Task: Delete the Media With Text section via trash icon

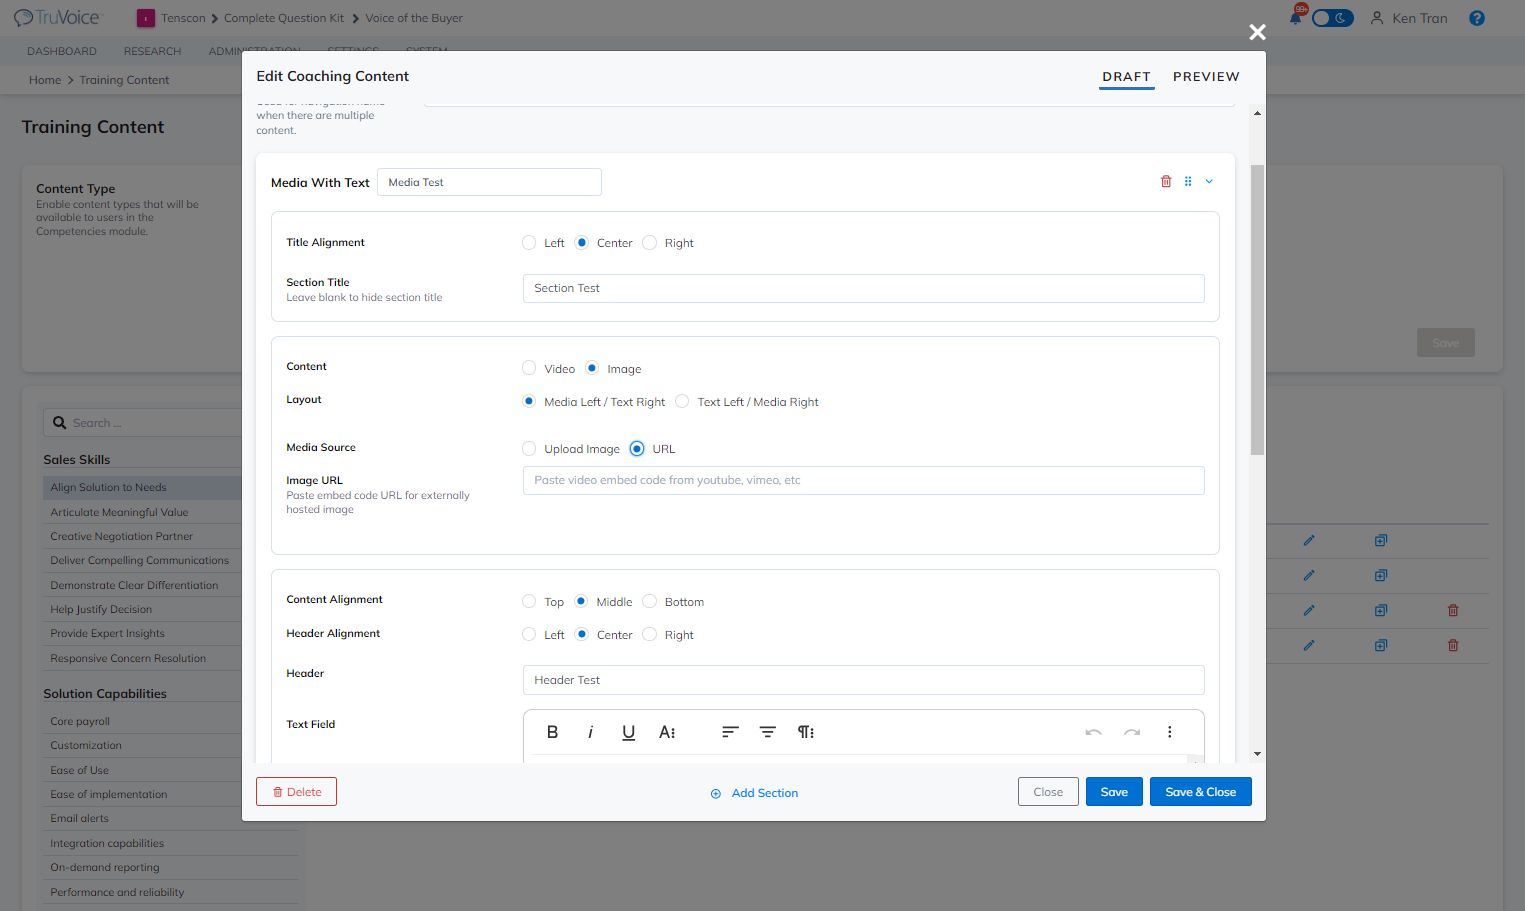Action: pos(1166,182)
